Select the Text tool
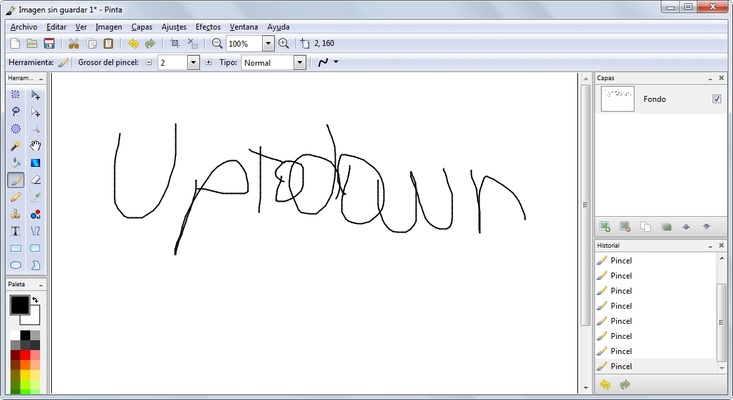This screenshot has height=400, width=733. point(15,231)
